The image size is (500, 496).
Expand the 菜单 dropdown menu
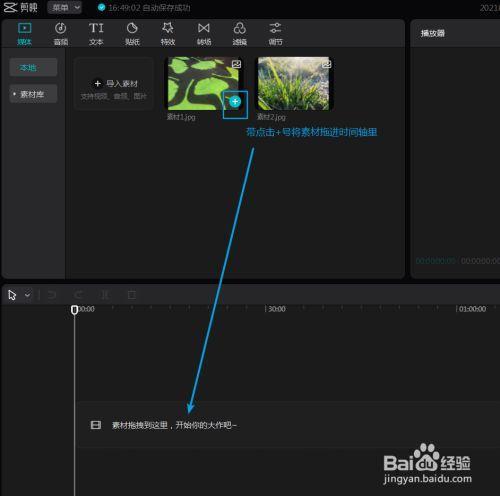pos(64,7)
